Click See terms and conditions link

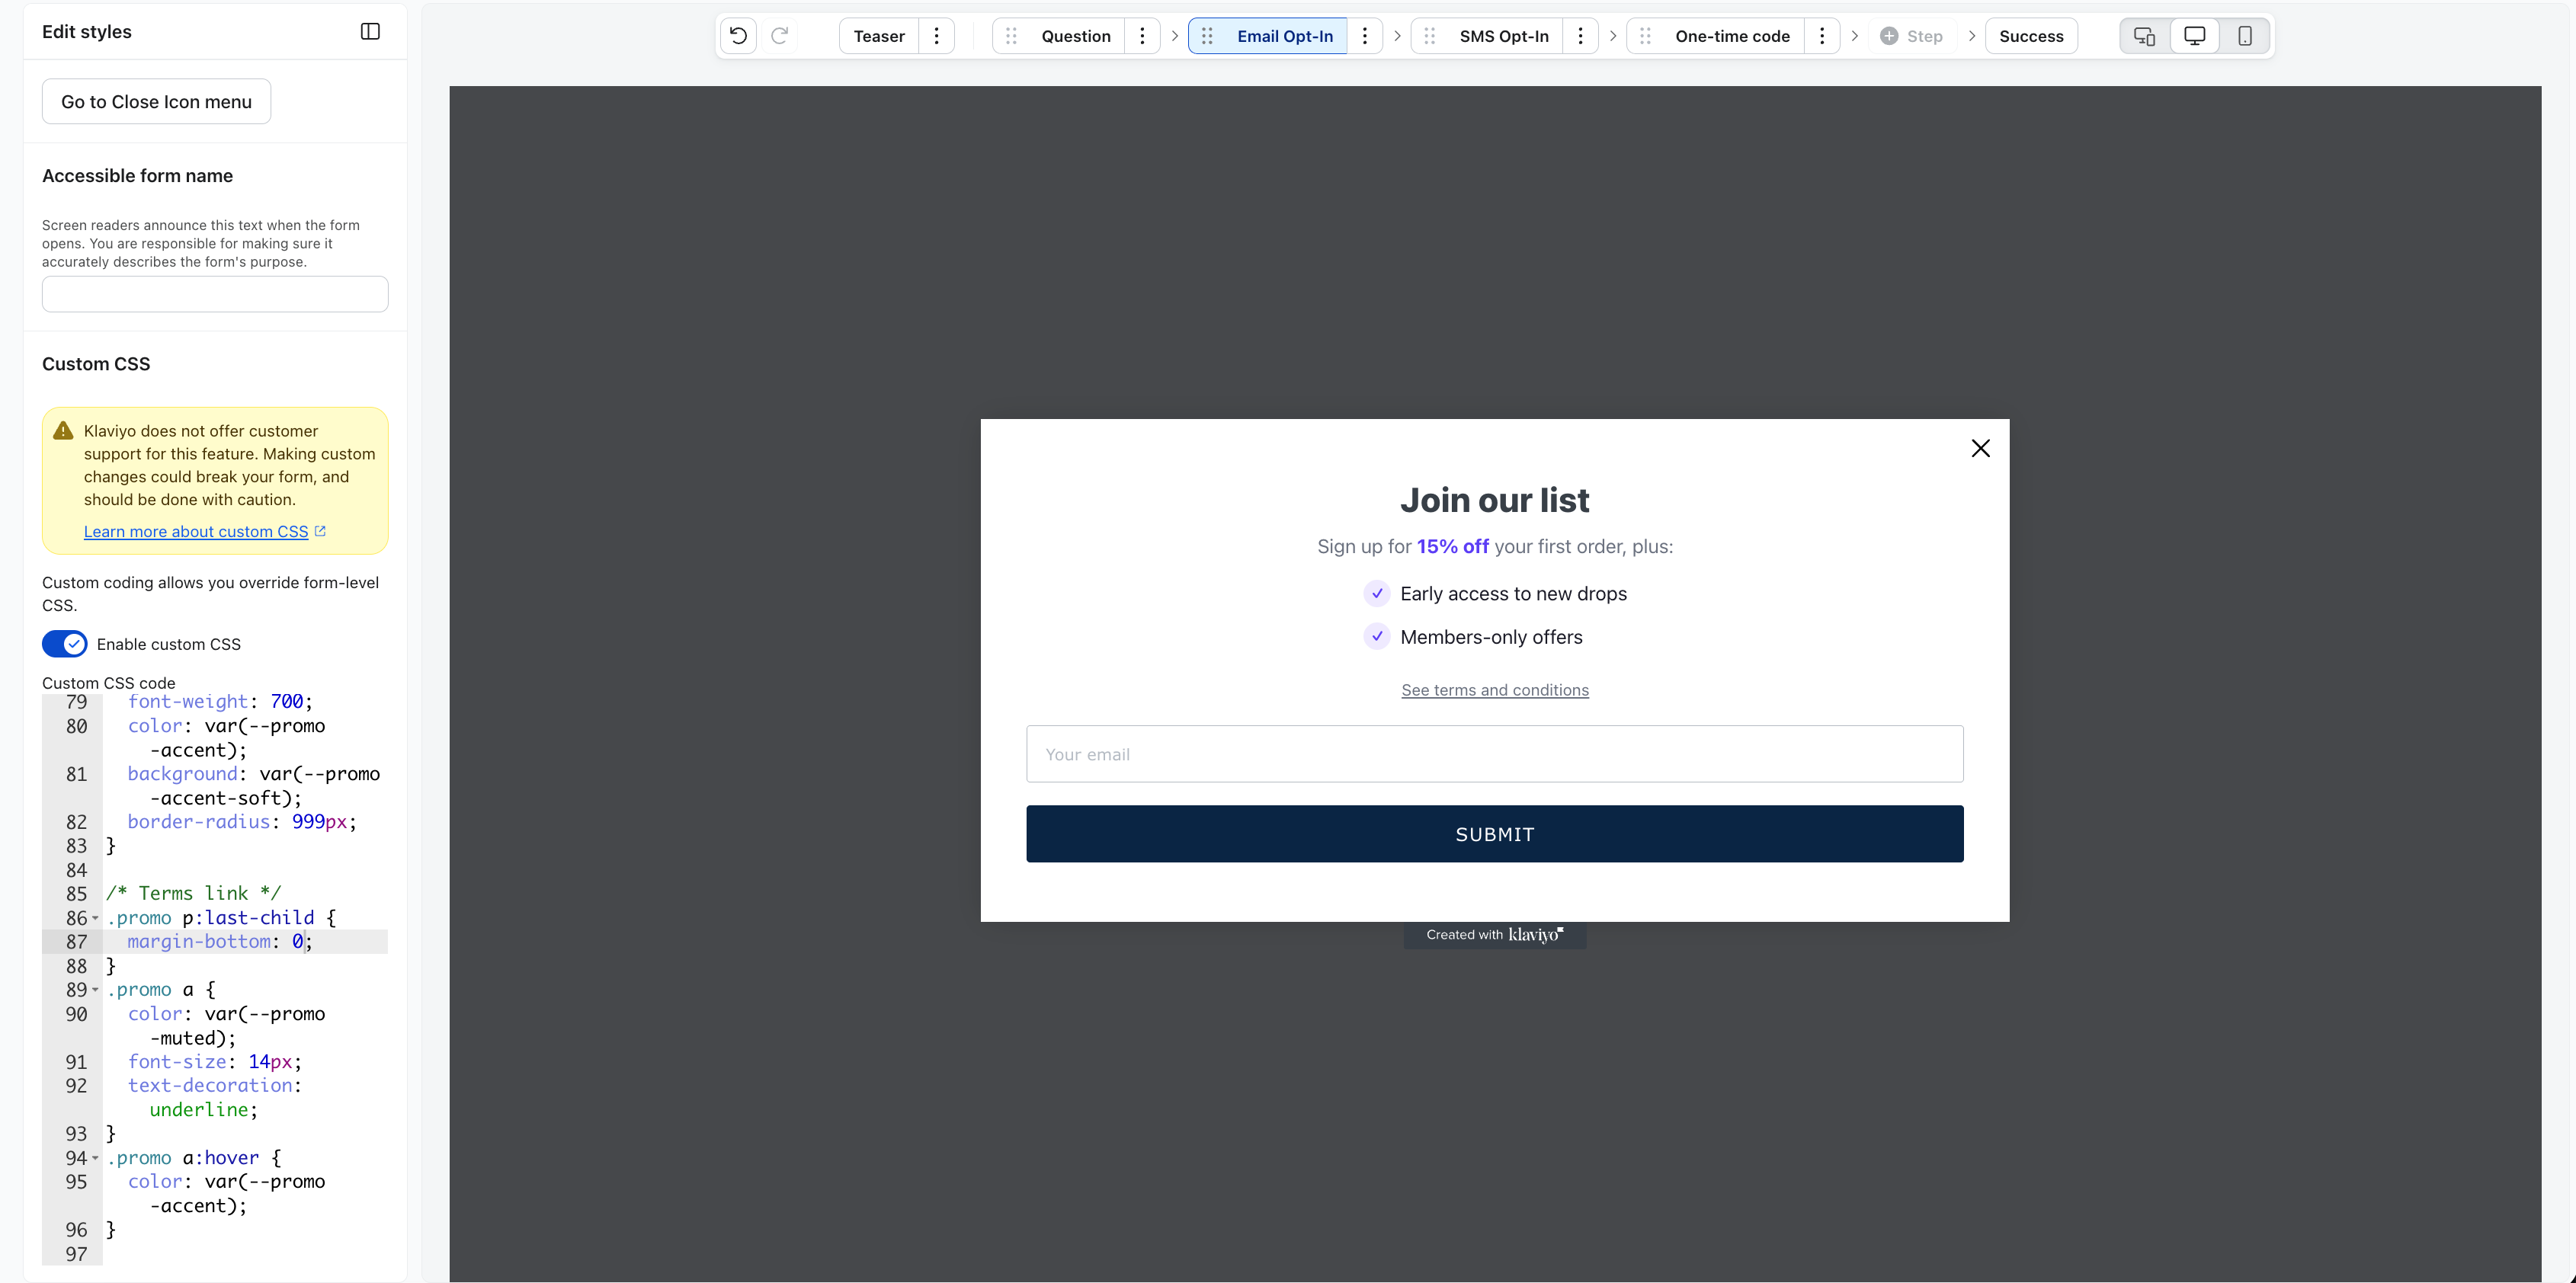(1494, 690)
